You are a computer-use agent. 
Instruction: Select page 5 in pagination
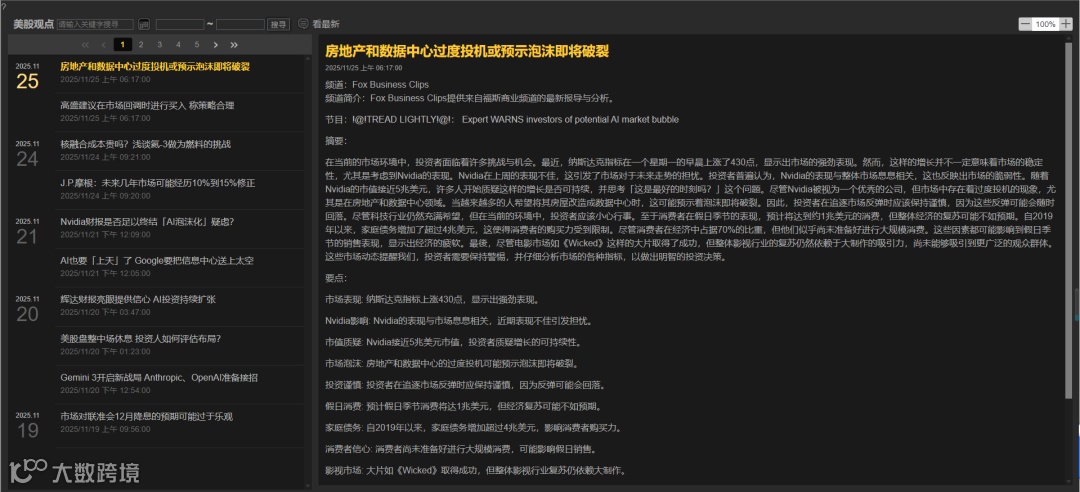coord(196,45)
